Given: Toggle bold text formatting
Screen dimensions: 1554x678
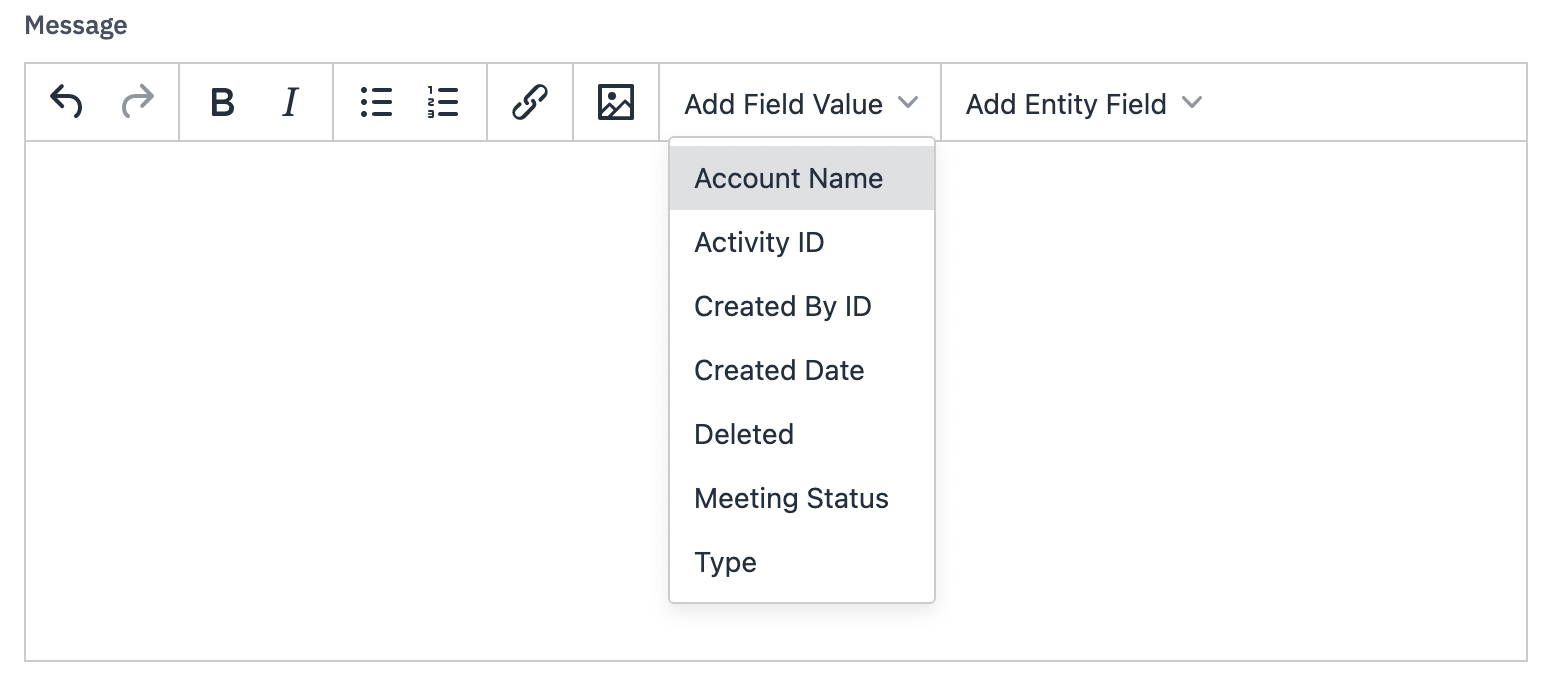Looking at the screenshot, I should (x=222, y=102).
